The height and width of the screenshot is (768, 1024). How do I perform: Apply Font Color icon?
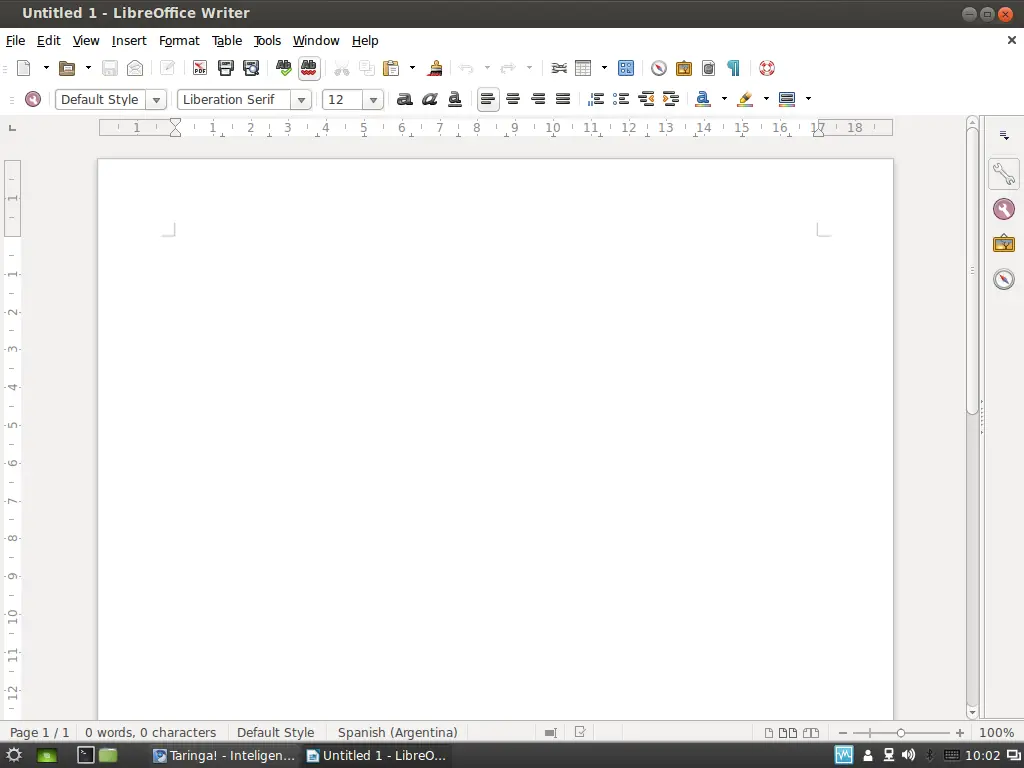703,99
